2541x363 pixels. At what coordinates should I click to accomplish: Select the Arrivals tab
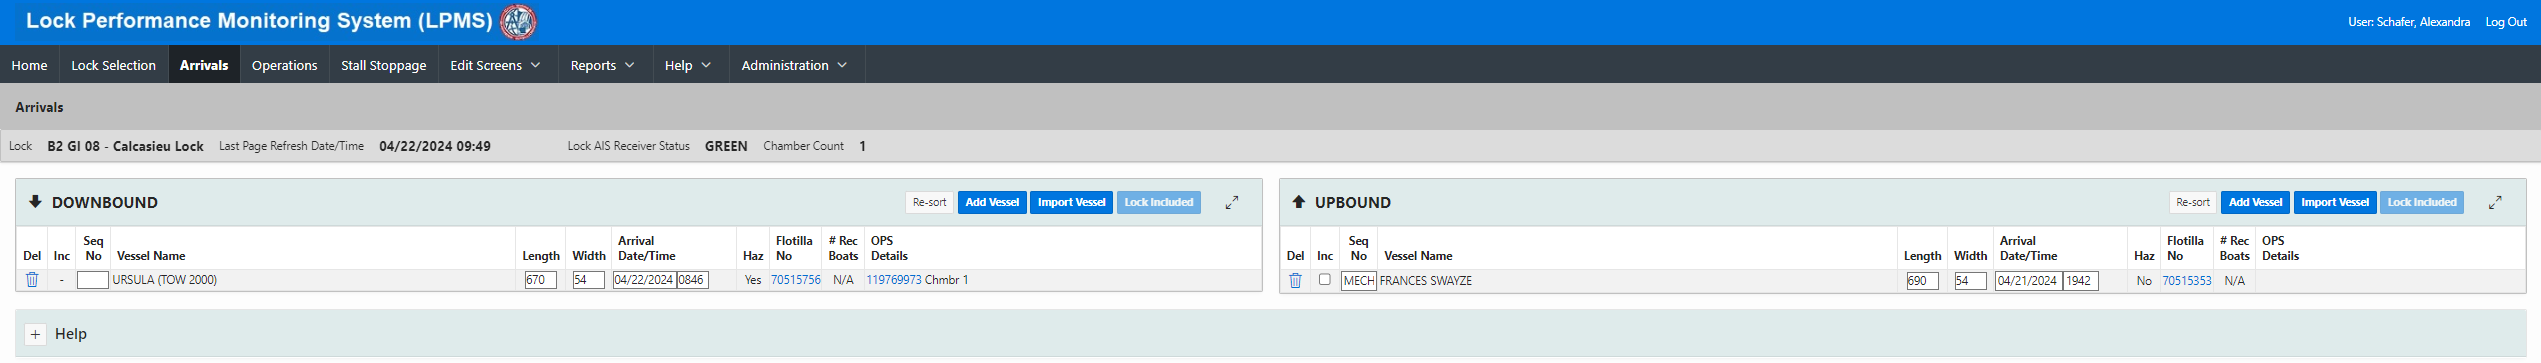(x=204, y=65)
